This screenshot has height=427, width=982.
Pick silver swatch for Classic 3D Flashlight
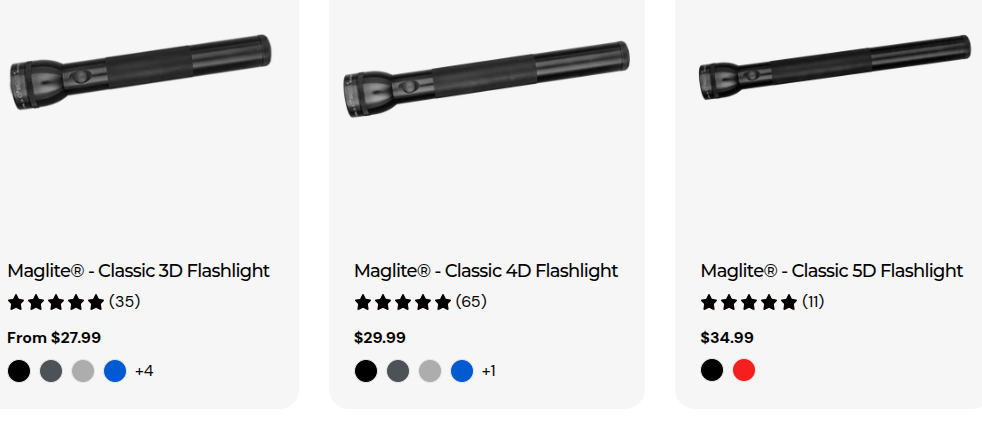pos(83,371)
